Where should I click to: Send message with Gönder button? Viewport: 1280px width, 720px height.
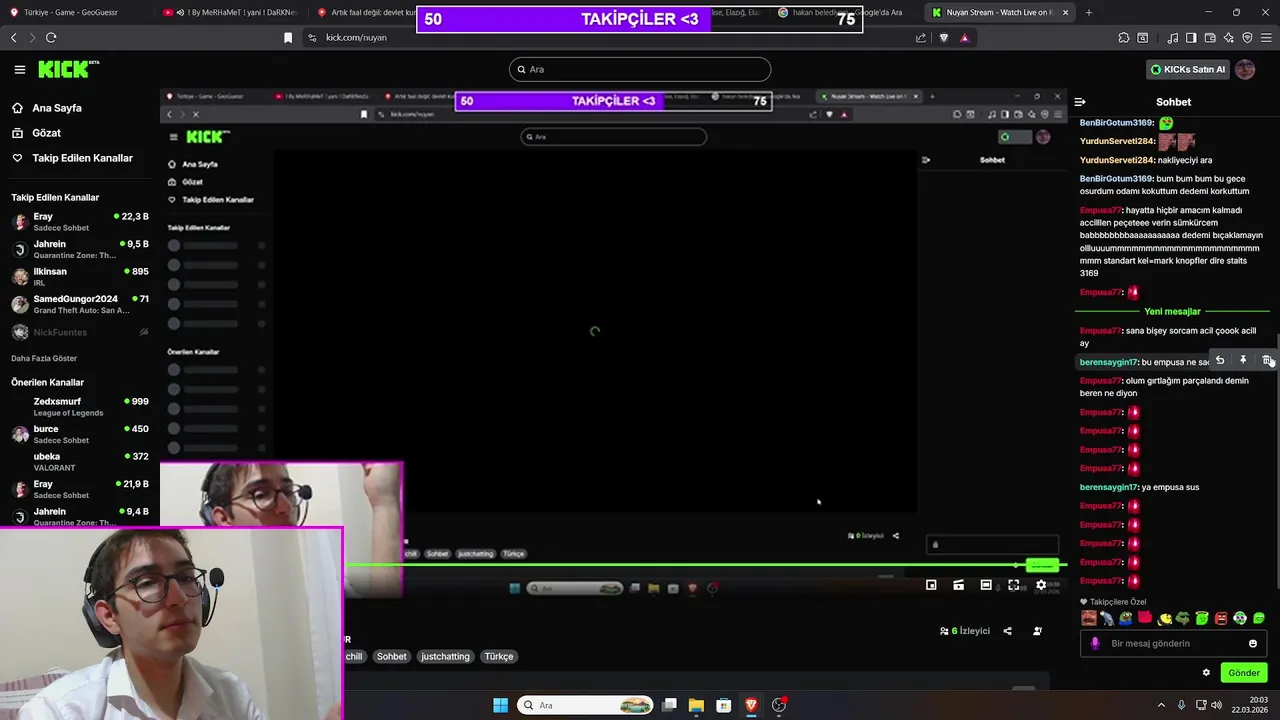point(1244,673)
